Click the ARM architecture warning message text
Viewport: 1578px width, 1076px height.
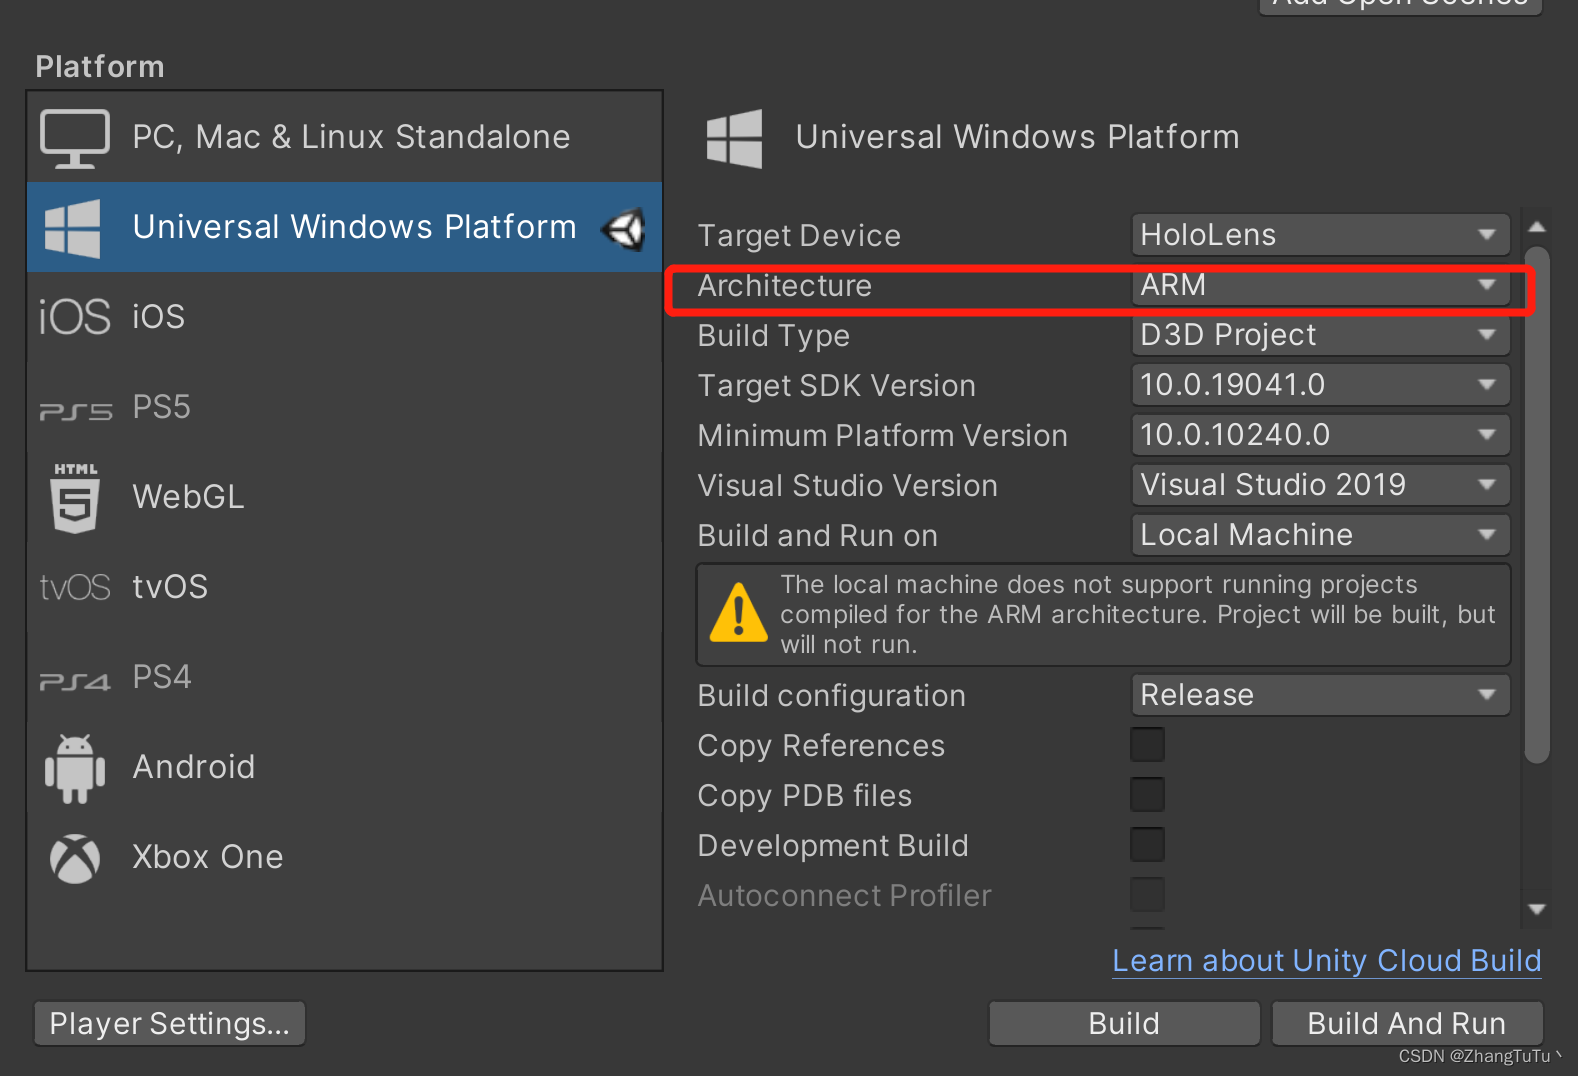[x=1138, y=614]
